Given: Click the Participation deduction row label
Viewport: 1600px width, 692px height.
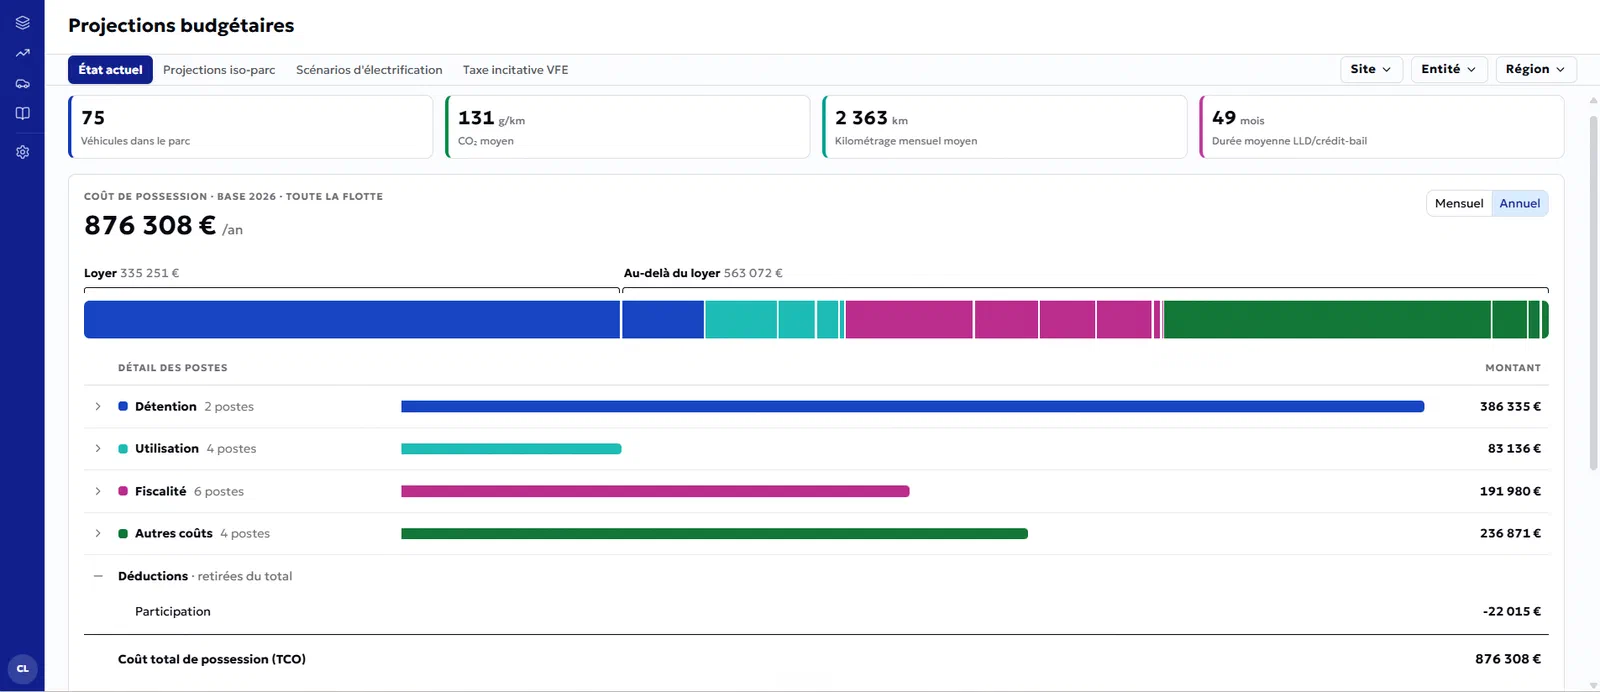Looking at the screenshot, I should click(173, 612).
